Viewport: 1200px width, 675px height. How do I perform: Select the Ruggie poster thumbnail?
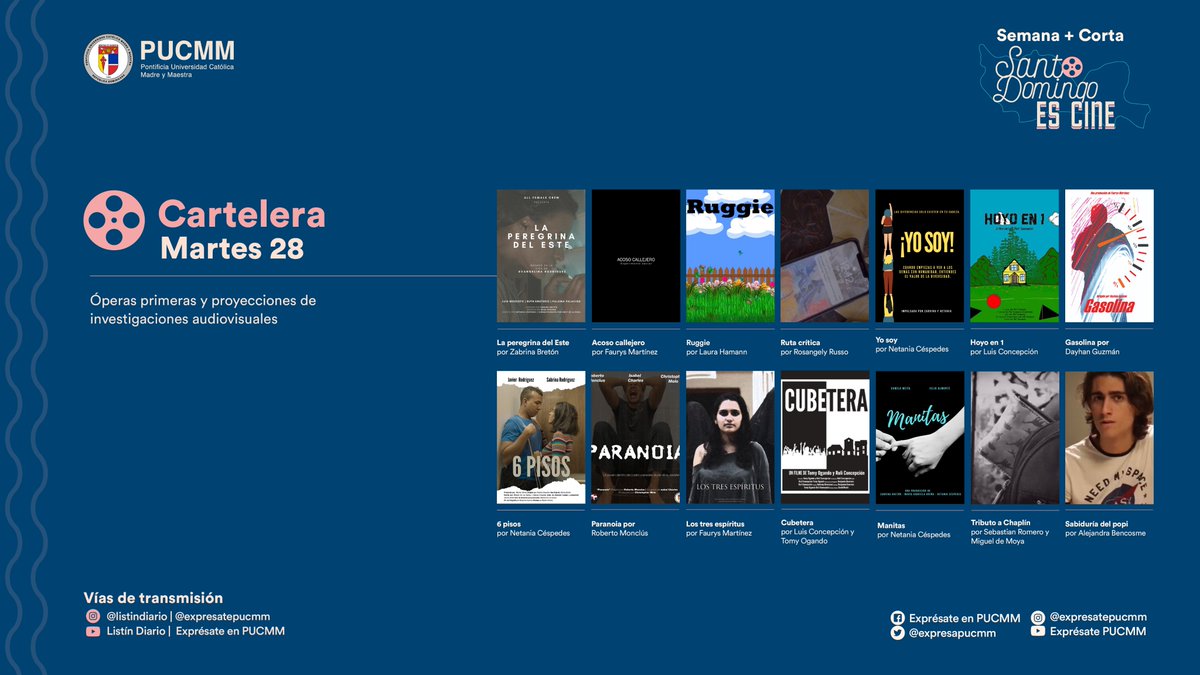(x=730, y=256)
